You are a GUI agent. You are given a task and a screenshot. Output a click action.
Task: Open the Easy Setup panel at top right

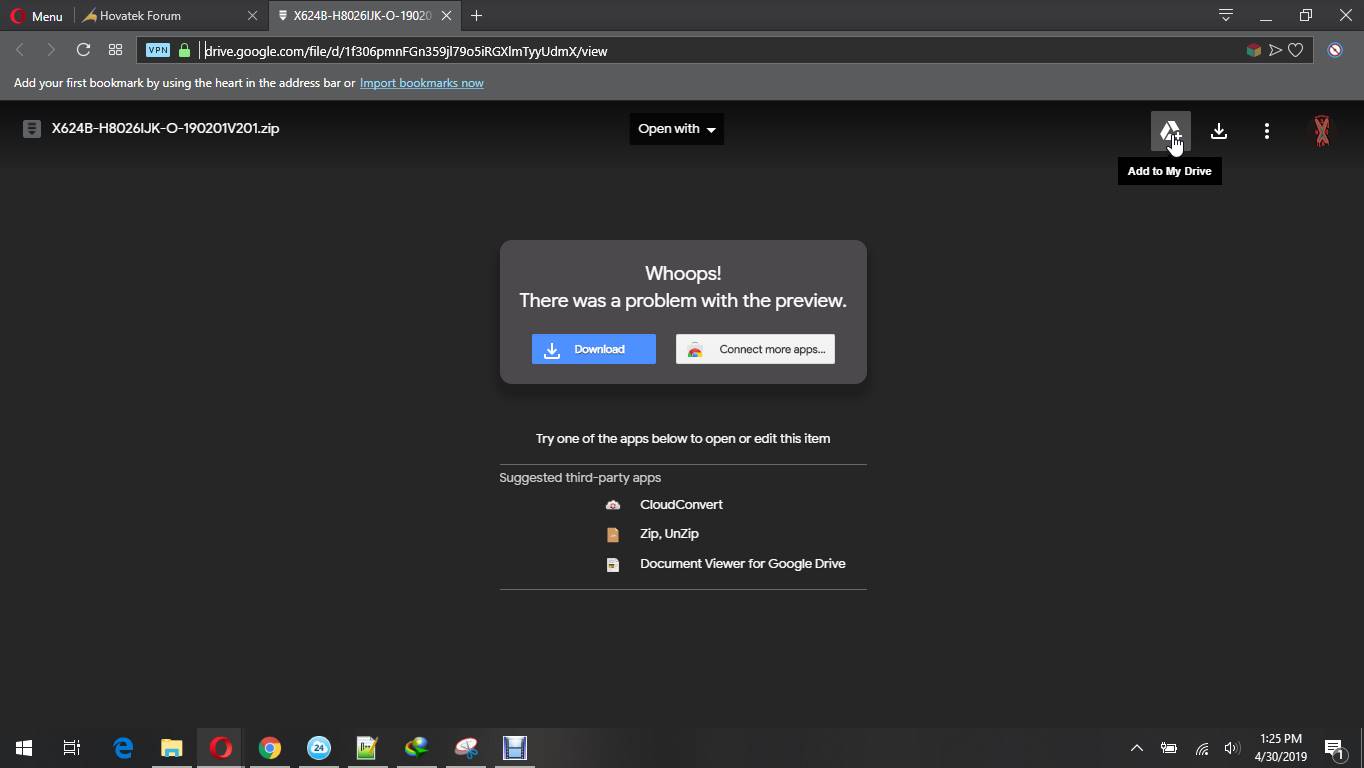pos(1224,15)
